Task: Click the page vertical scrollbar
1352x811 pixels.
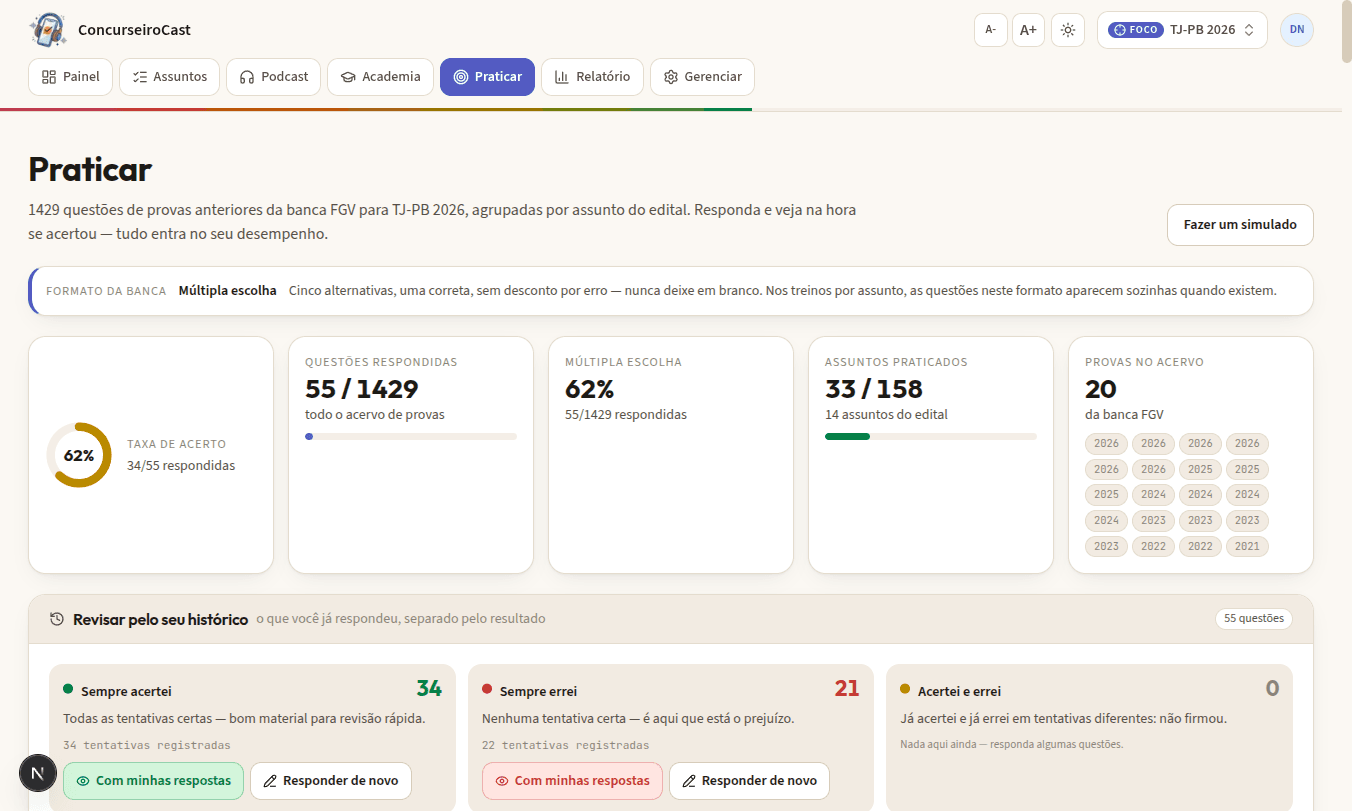Action: click(1345, 32)
